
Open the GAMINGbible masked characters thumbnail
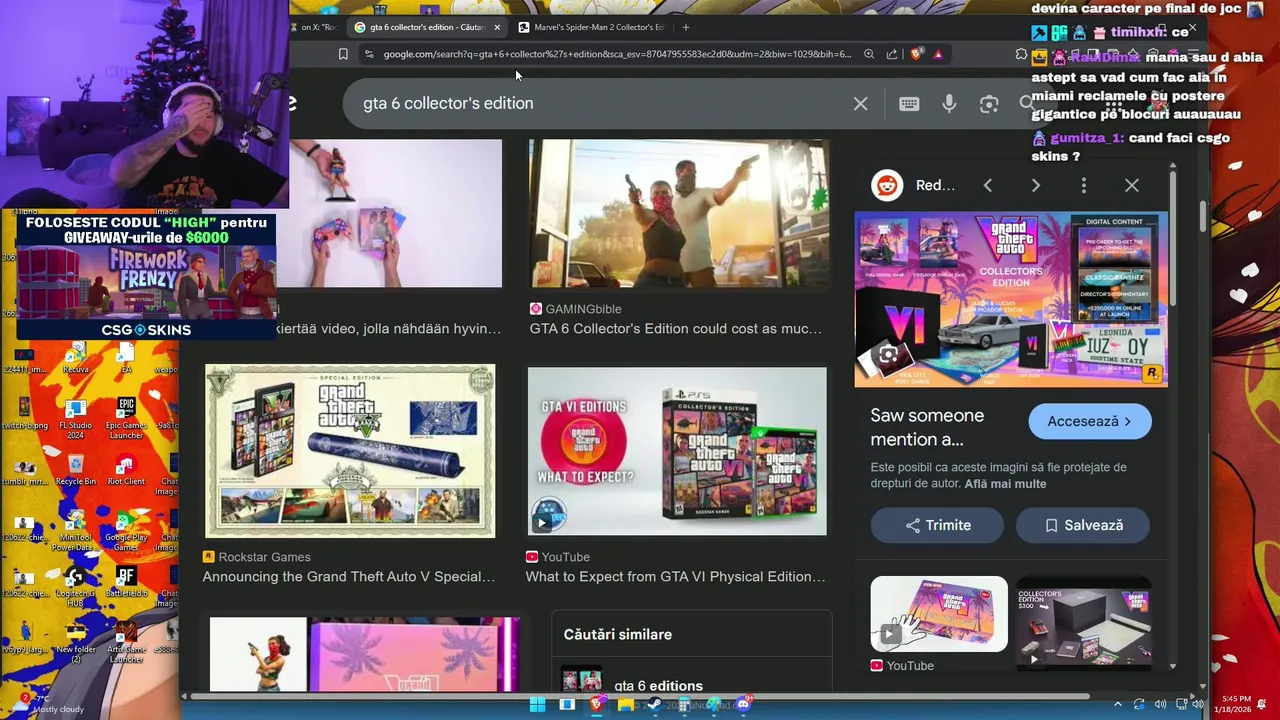pyautogui.click(x=679, y=214)
